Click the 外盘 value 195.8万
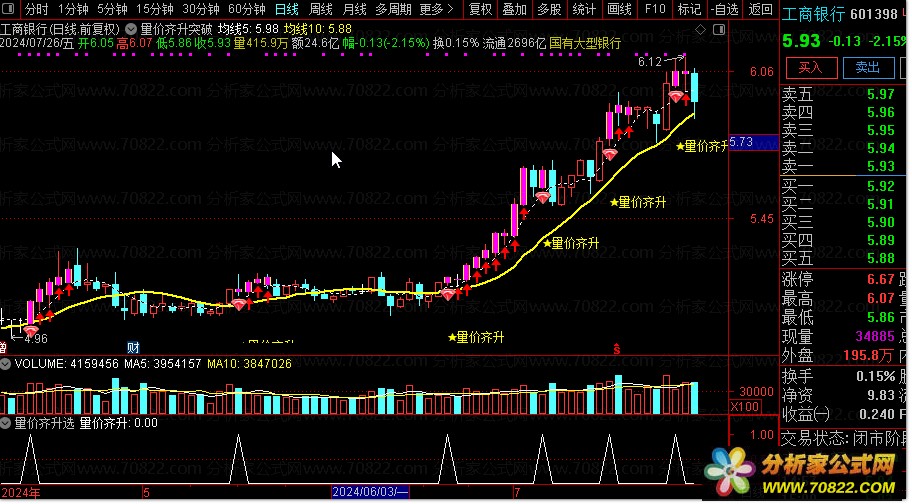 (868, 355)
